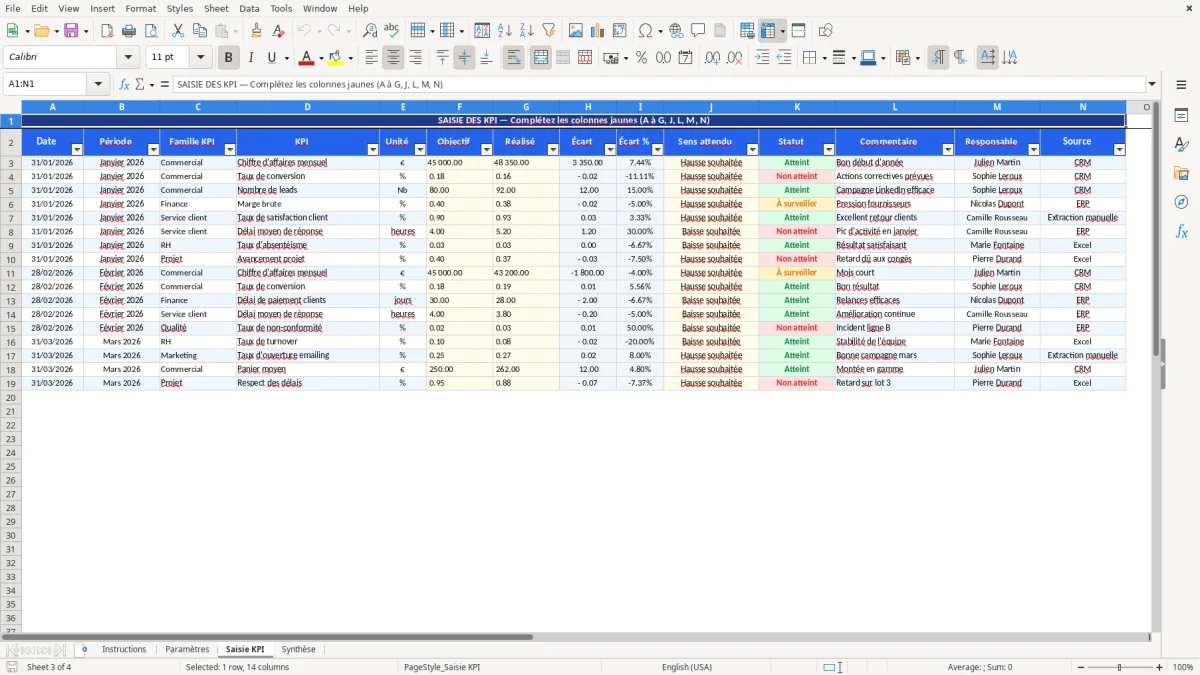Insert Chart icon in toolbar
1200x675 pixels.
598,31
